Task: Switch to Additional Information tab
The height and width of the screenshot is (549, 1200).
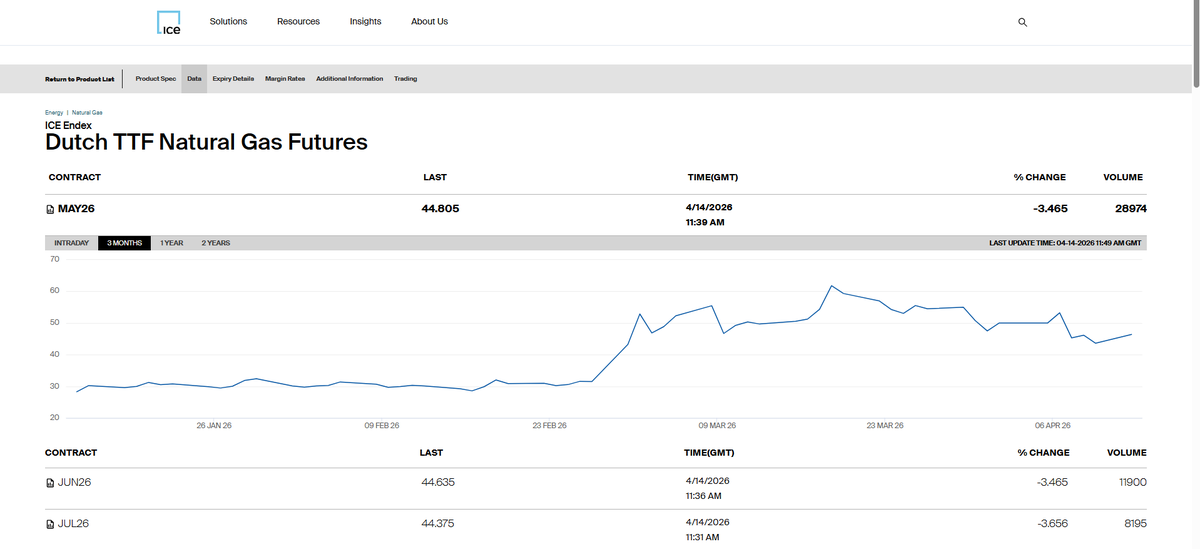Action: point(349,79)
